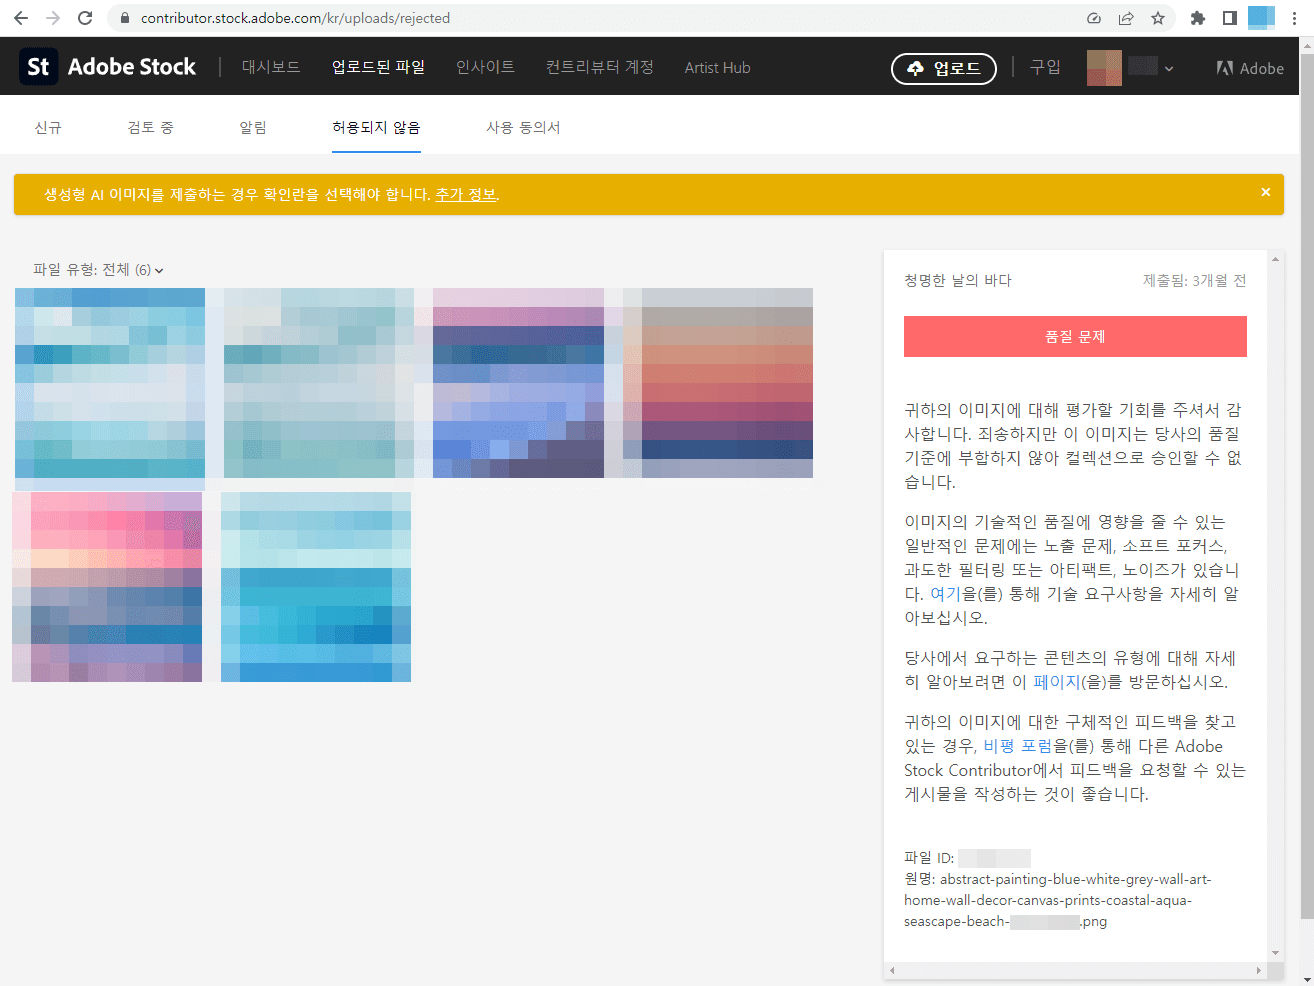
Task: Reload the page with the refresh icon
Action: point(85,18)
